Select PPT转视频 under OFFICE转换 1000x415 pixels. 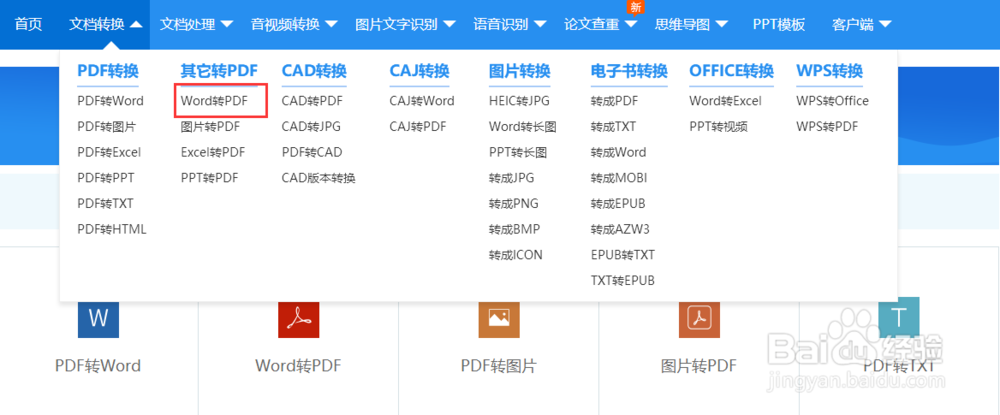pyautogui.click(x=718, y=127)
